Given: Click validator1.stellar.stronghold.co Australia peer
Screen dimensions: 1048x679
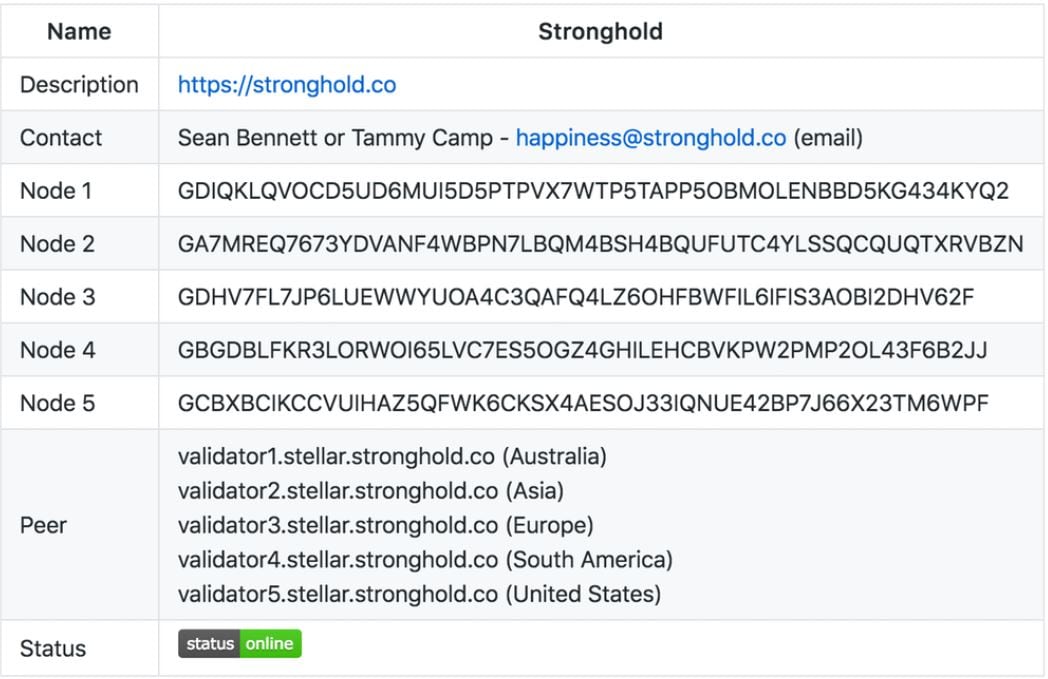Looking at the screenshot, I should 392,456.
